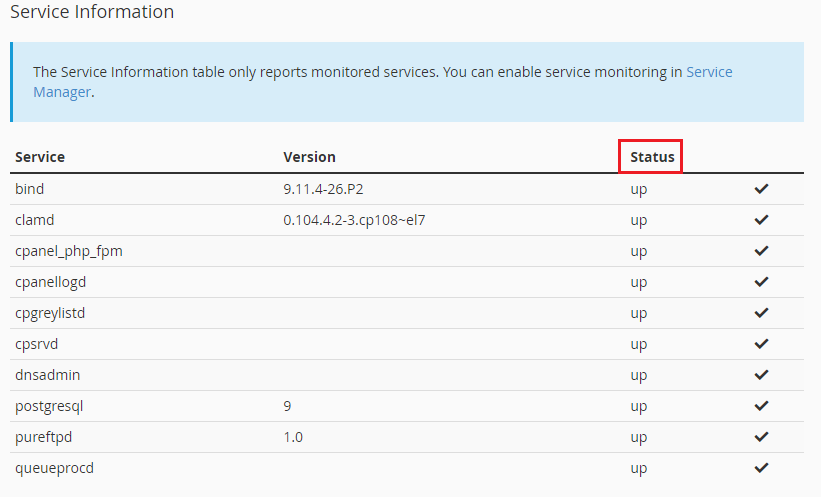Screen dimensions: 821x497
Task: Click the clamd status checkmark icon
Action: pos(761,220)
